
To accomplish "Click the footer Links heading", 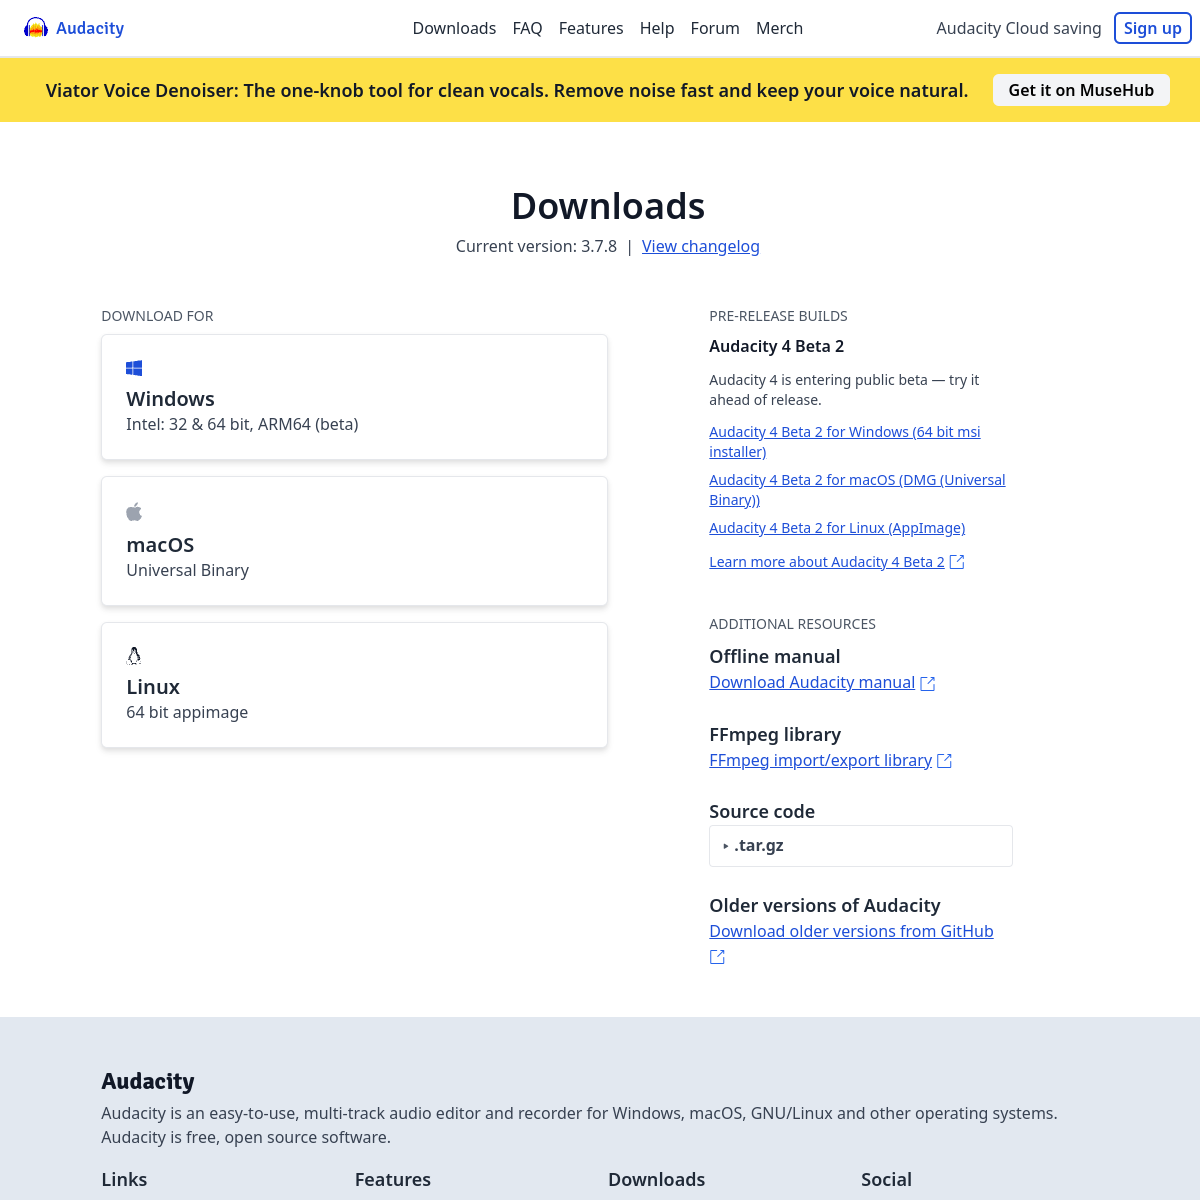I will click(x=124, y=1179).
